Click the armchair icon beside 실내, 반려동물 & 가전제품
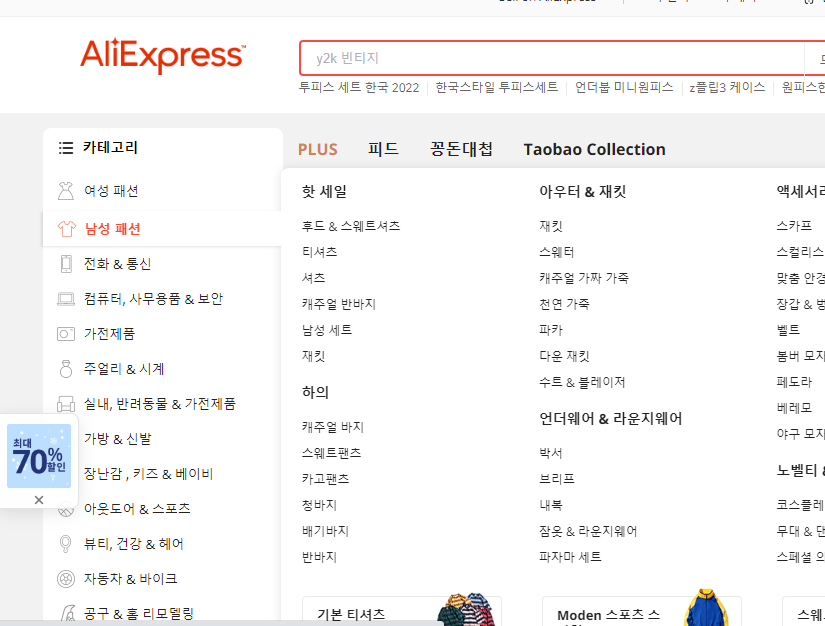 point(66,404)
